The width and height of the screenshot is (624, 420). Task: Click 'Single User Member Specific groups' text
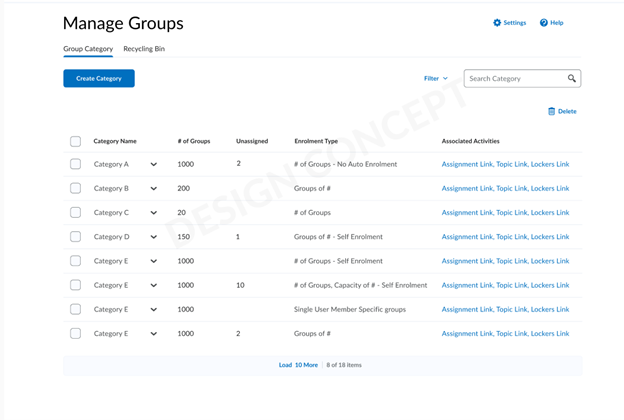[x=350, y=309]
